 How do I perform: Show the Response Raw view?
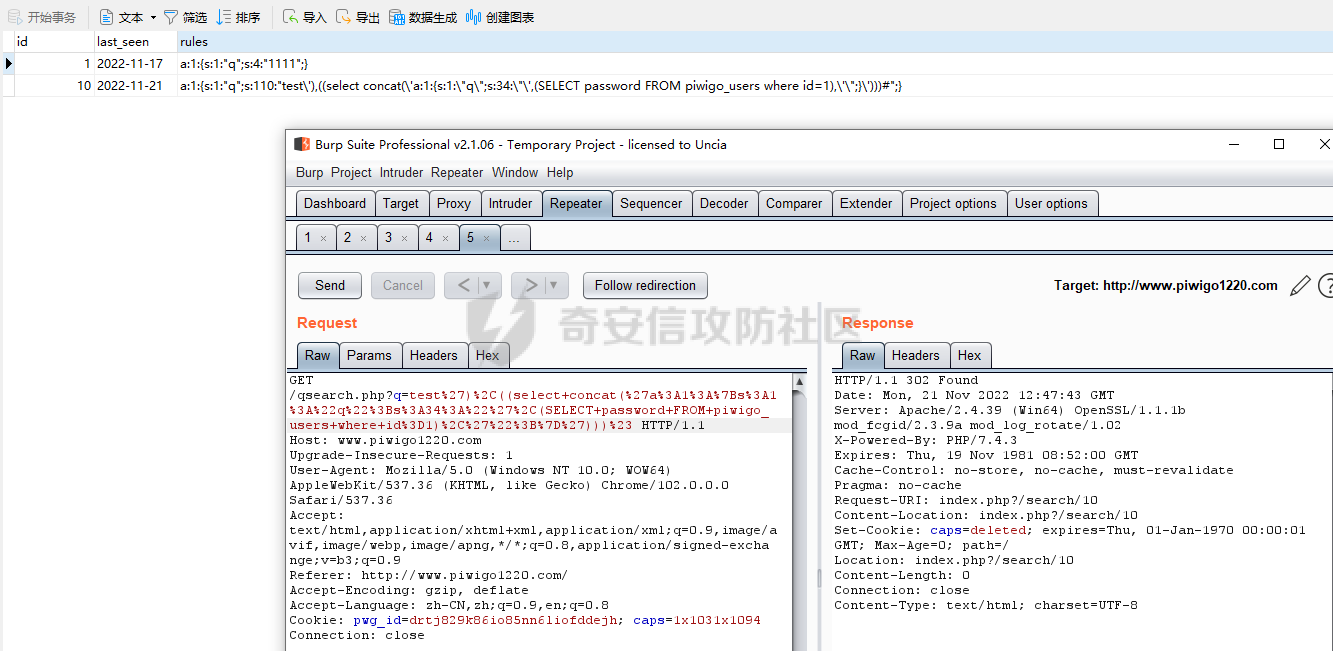click(863, 355)
